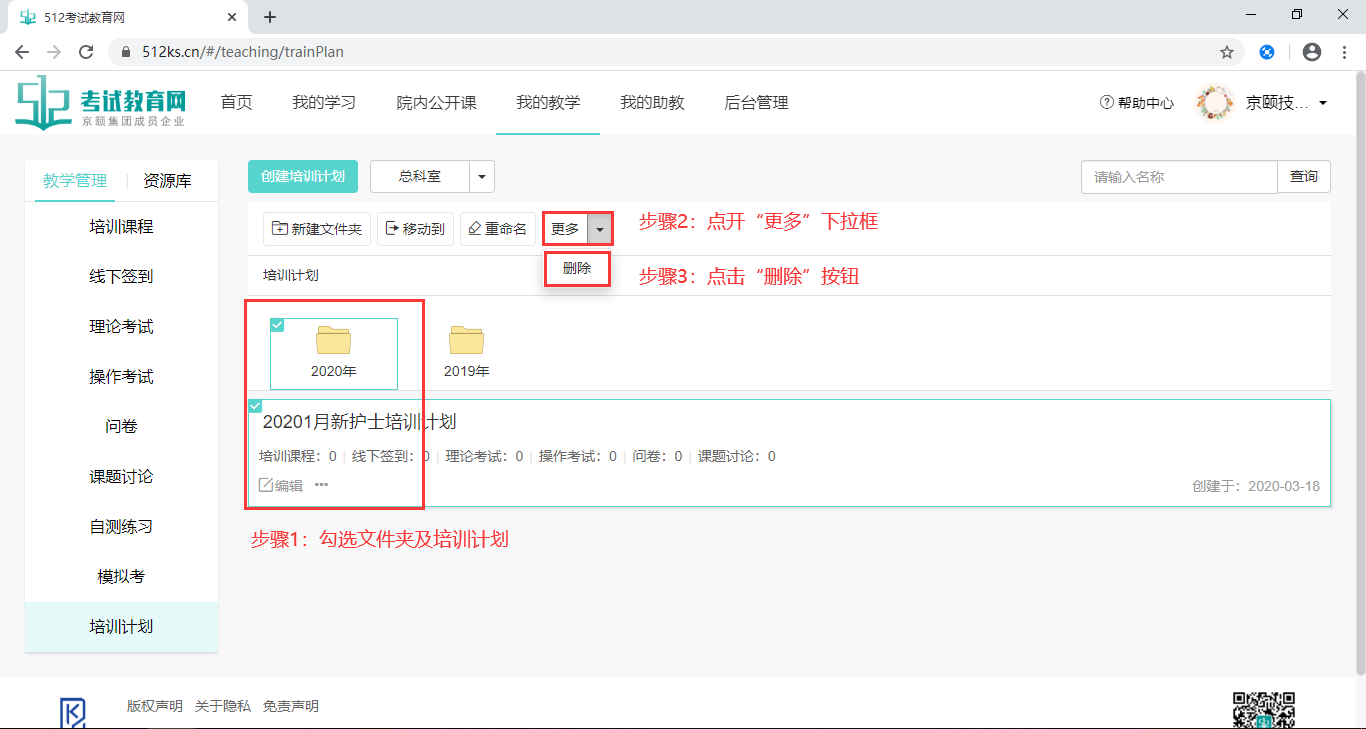Click the 重命名 button
This screenshot has width=1366, height=729.
(497, 229)
